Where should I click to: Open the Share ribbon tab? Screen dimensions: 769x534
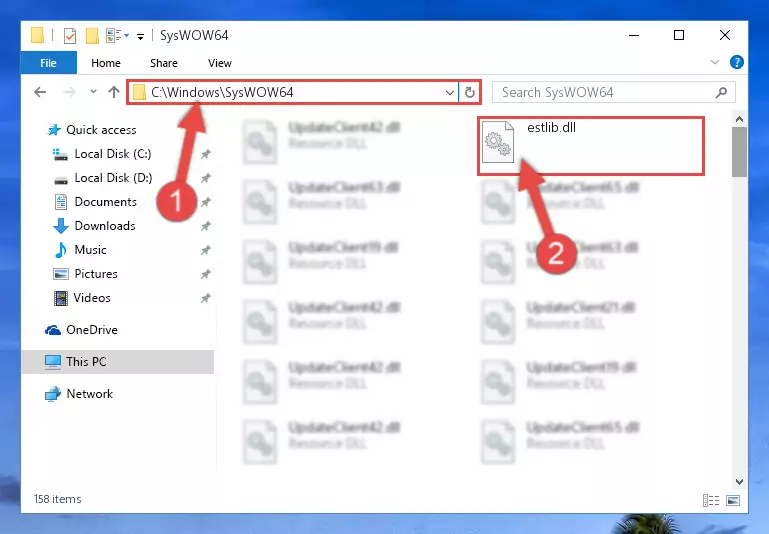click(x=164, y=63)
